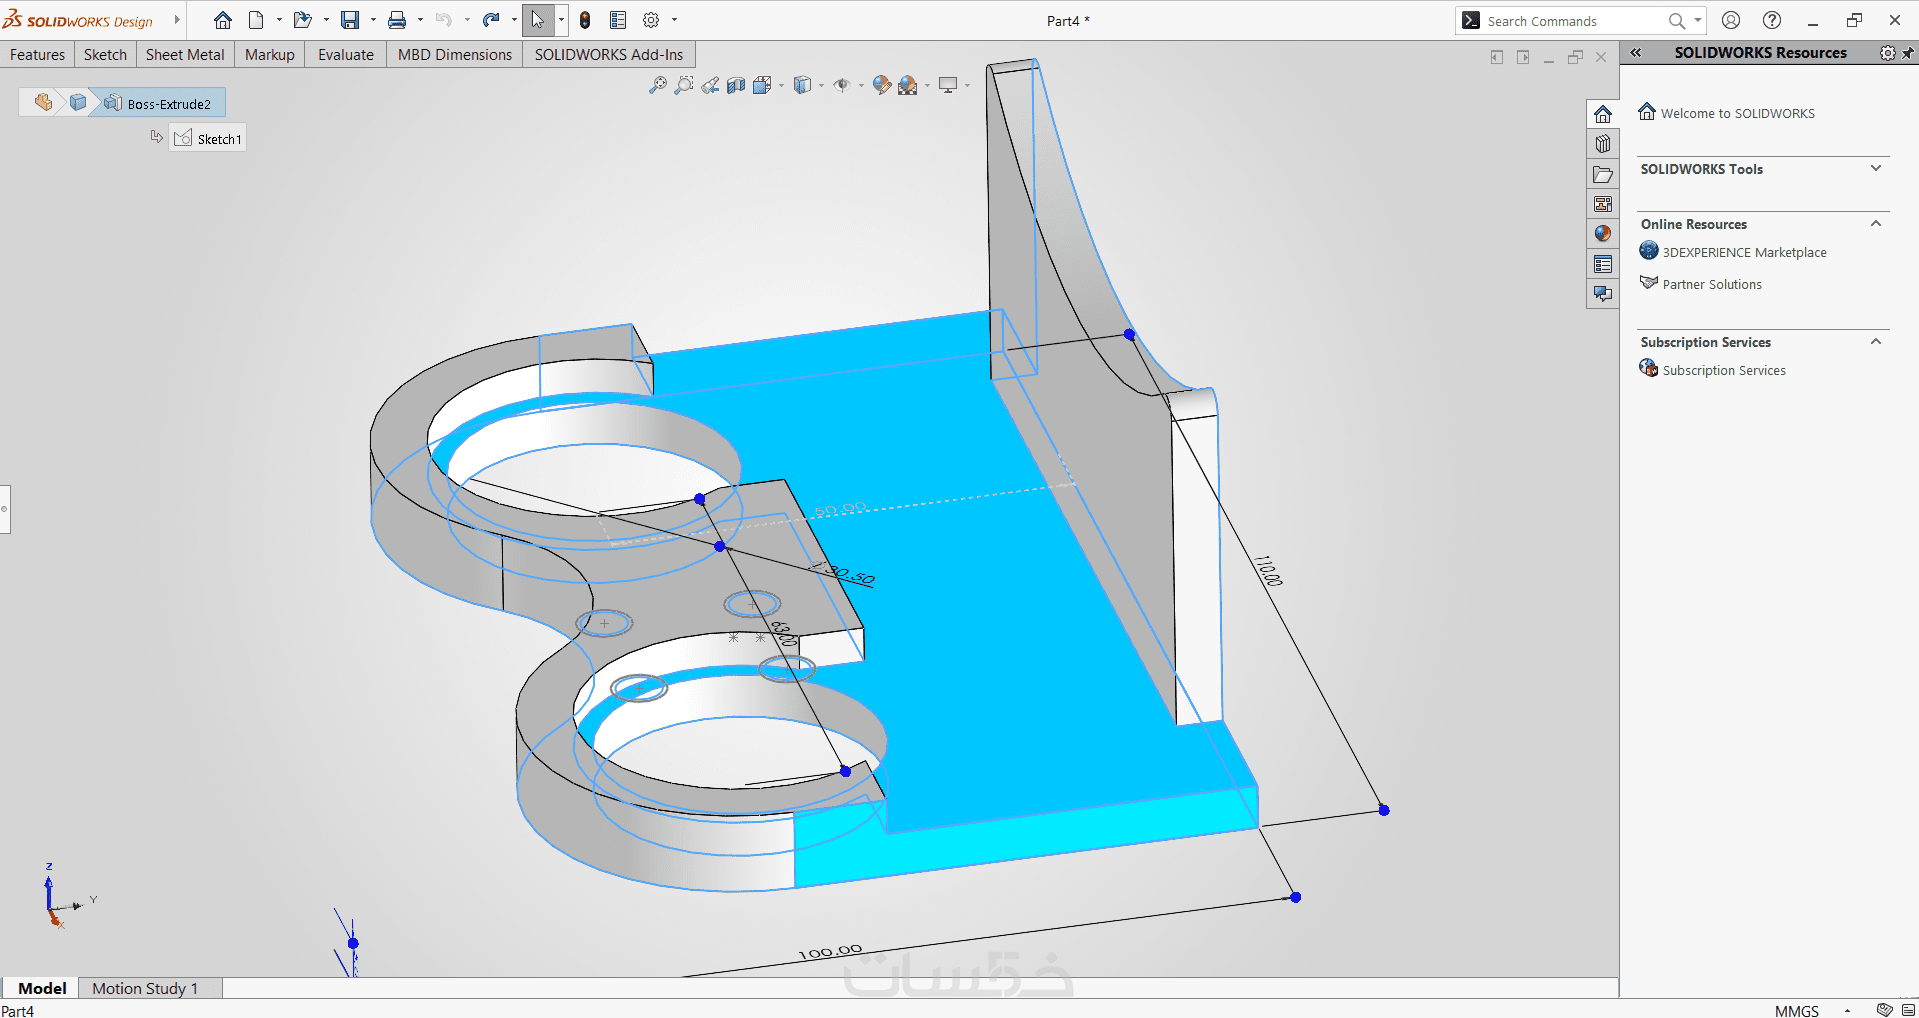This screenshot has width=1919, height=1018.
Task: Open the View Orientation dropdown arrow
Action: [781, 86]
